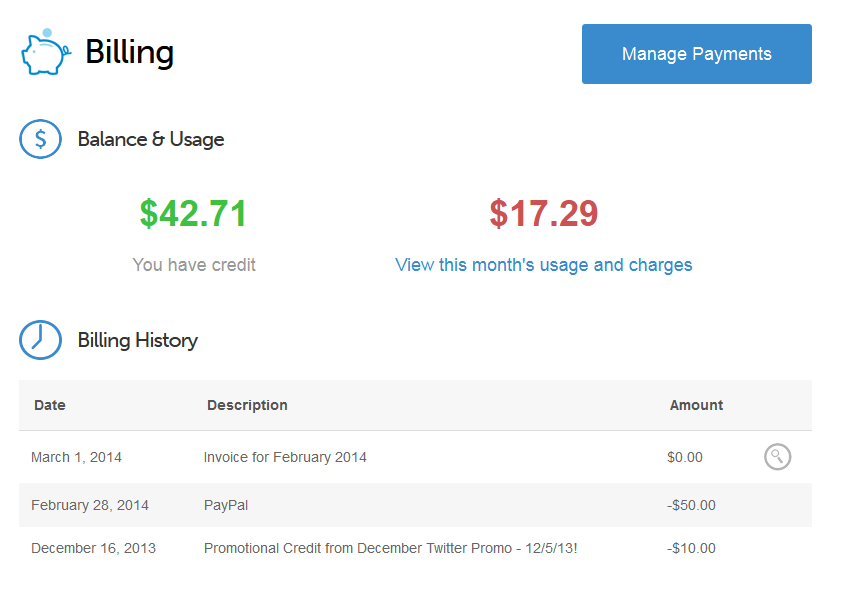Select the PayPal description cell
The height and width of the screenshot is (595, 851).
click(x=226, y=505)
